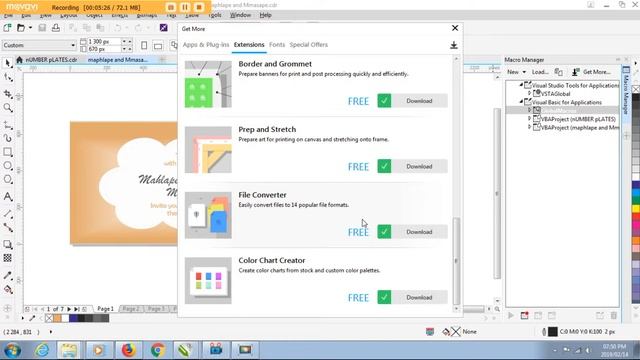Select the Parallel dimension tool

(8, 213)
